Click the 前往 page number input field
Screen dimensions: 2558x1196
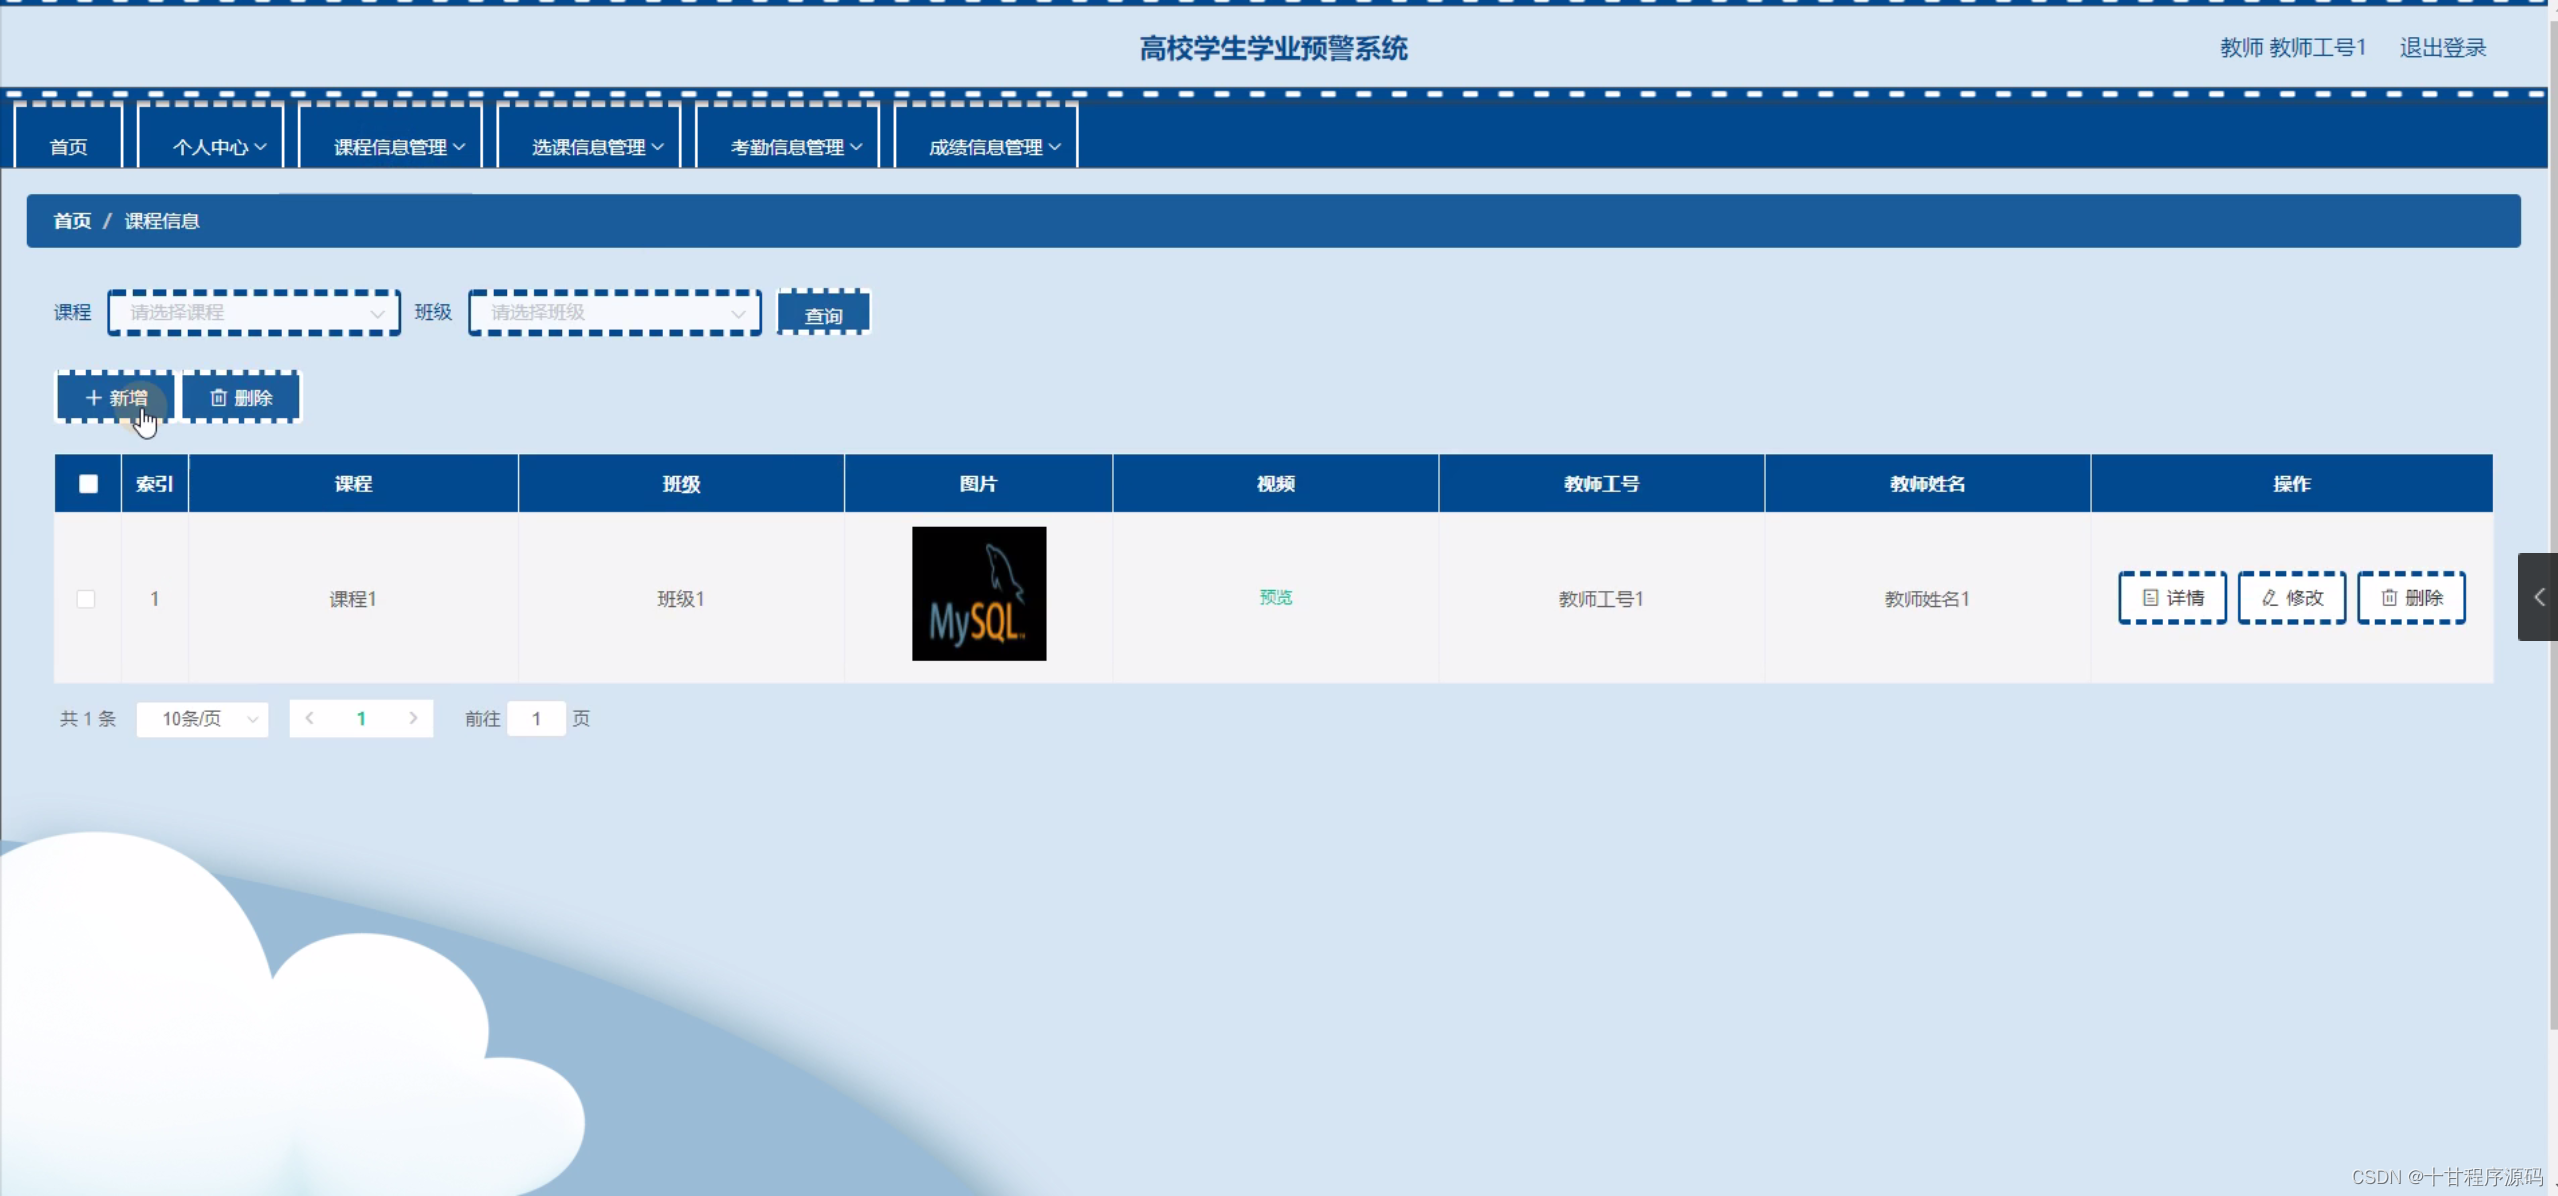(x=536, y=719)
